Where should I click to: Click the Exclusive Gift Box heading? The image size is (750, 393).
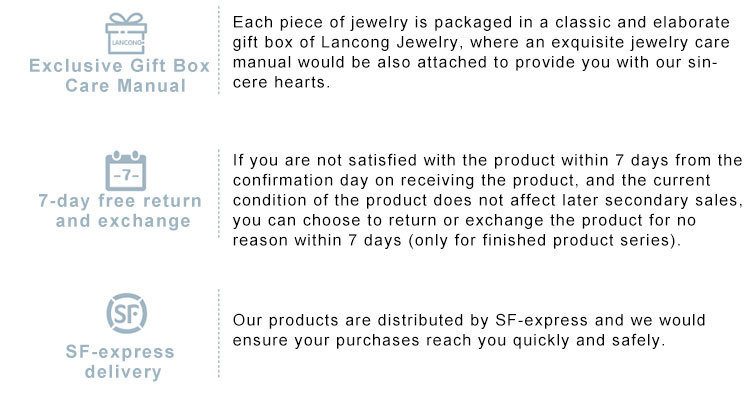[120, 66]
